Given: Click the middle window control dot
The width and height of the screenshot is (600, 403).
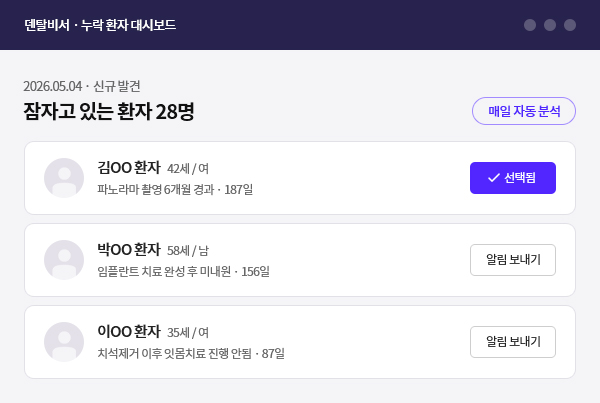Looking at the screenshot, I should pyautogui.click(x=550, y=25).
